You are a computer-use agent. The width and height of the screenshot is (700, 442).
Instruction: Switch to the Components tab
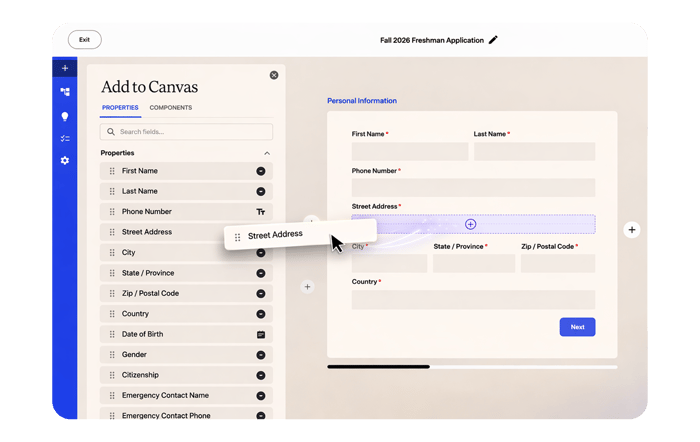click(x=171, y=108)
